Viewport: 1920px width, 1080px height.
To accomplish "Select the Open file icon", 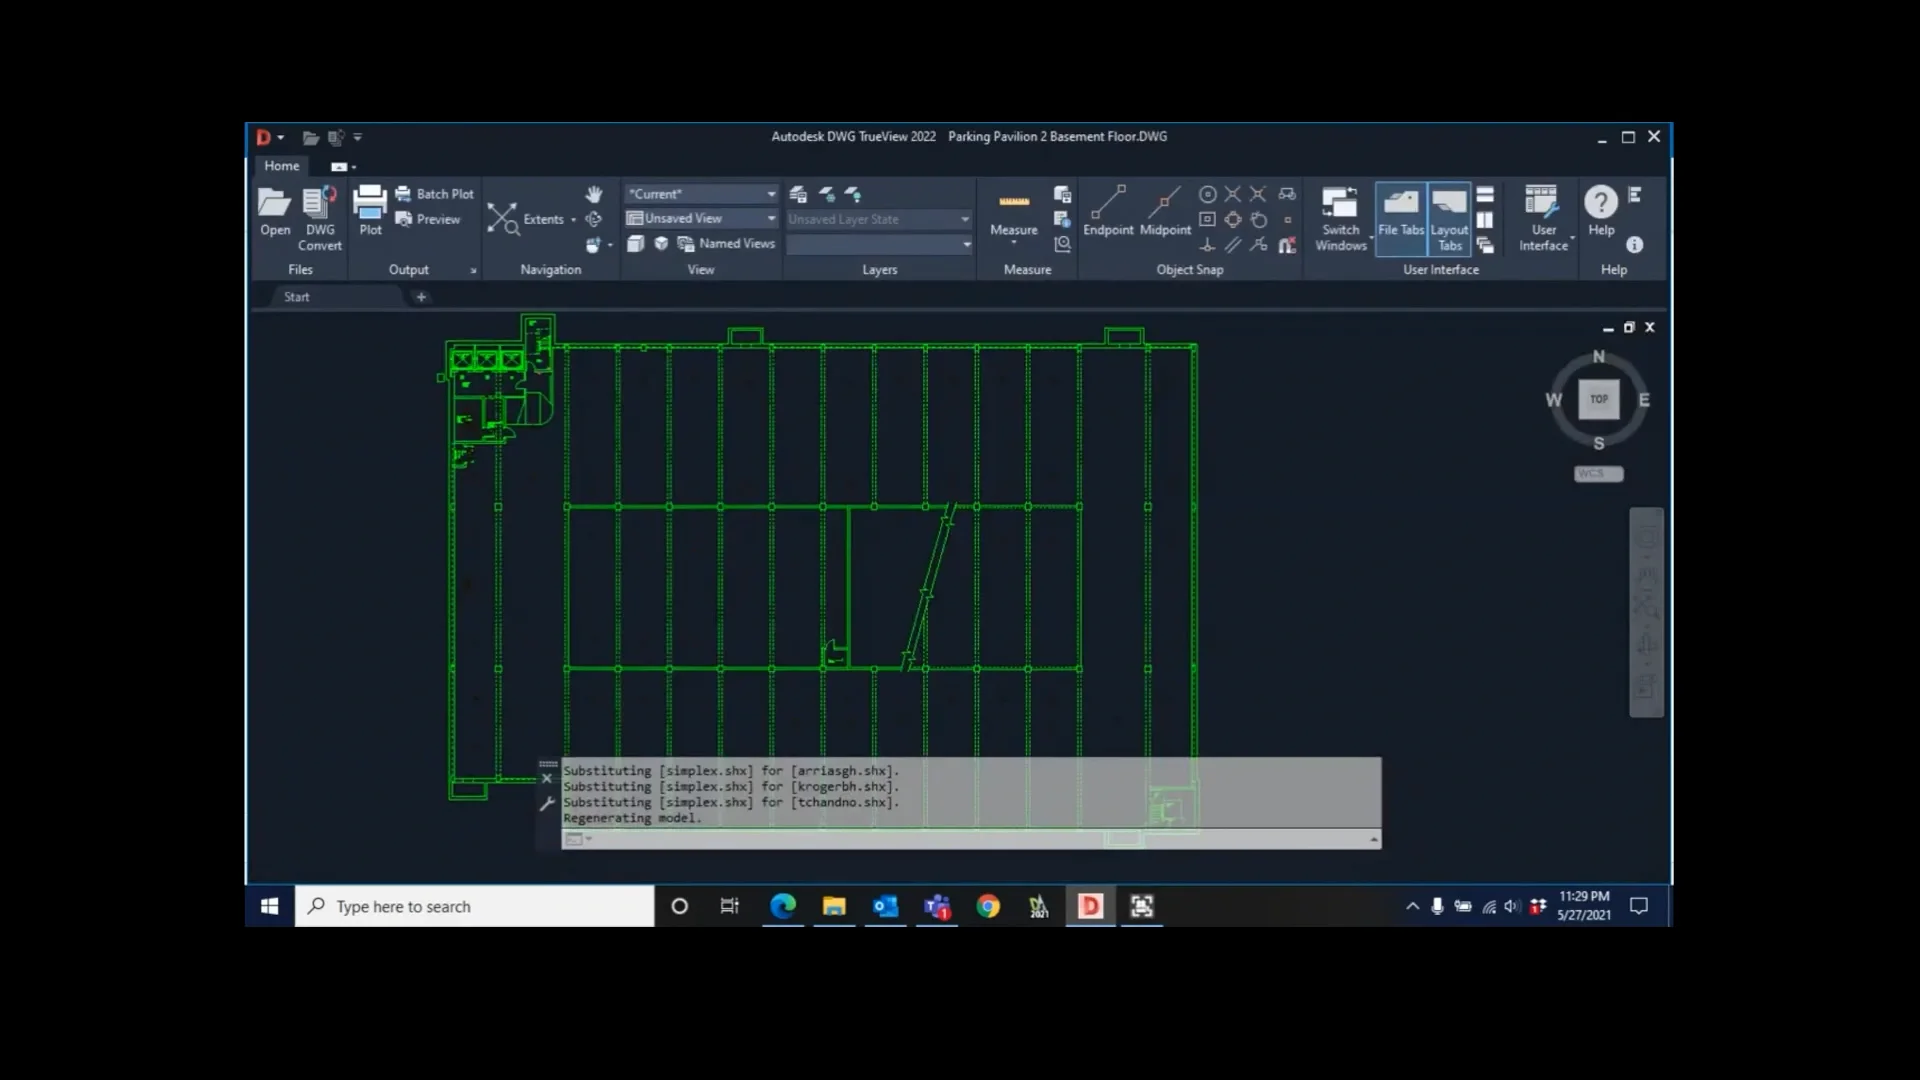I will click(274, 207).
